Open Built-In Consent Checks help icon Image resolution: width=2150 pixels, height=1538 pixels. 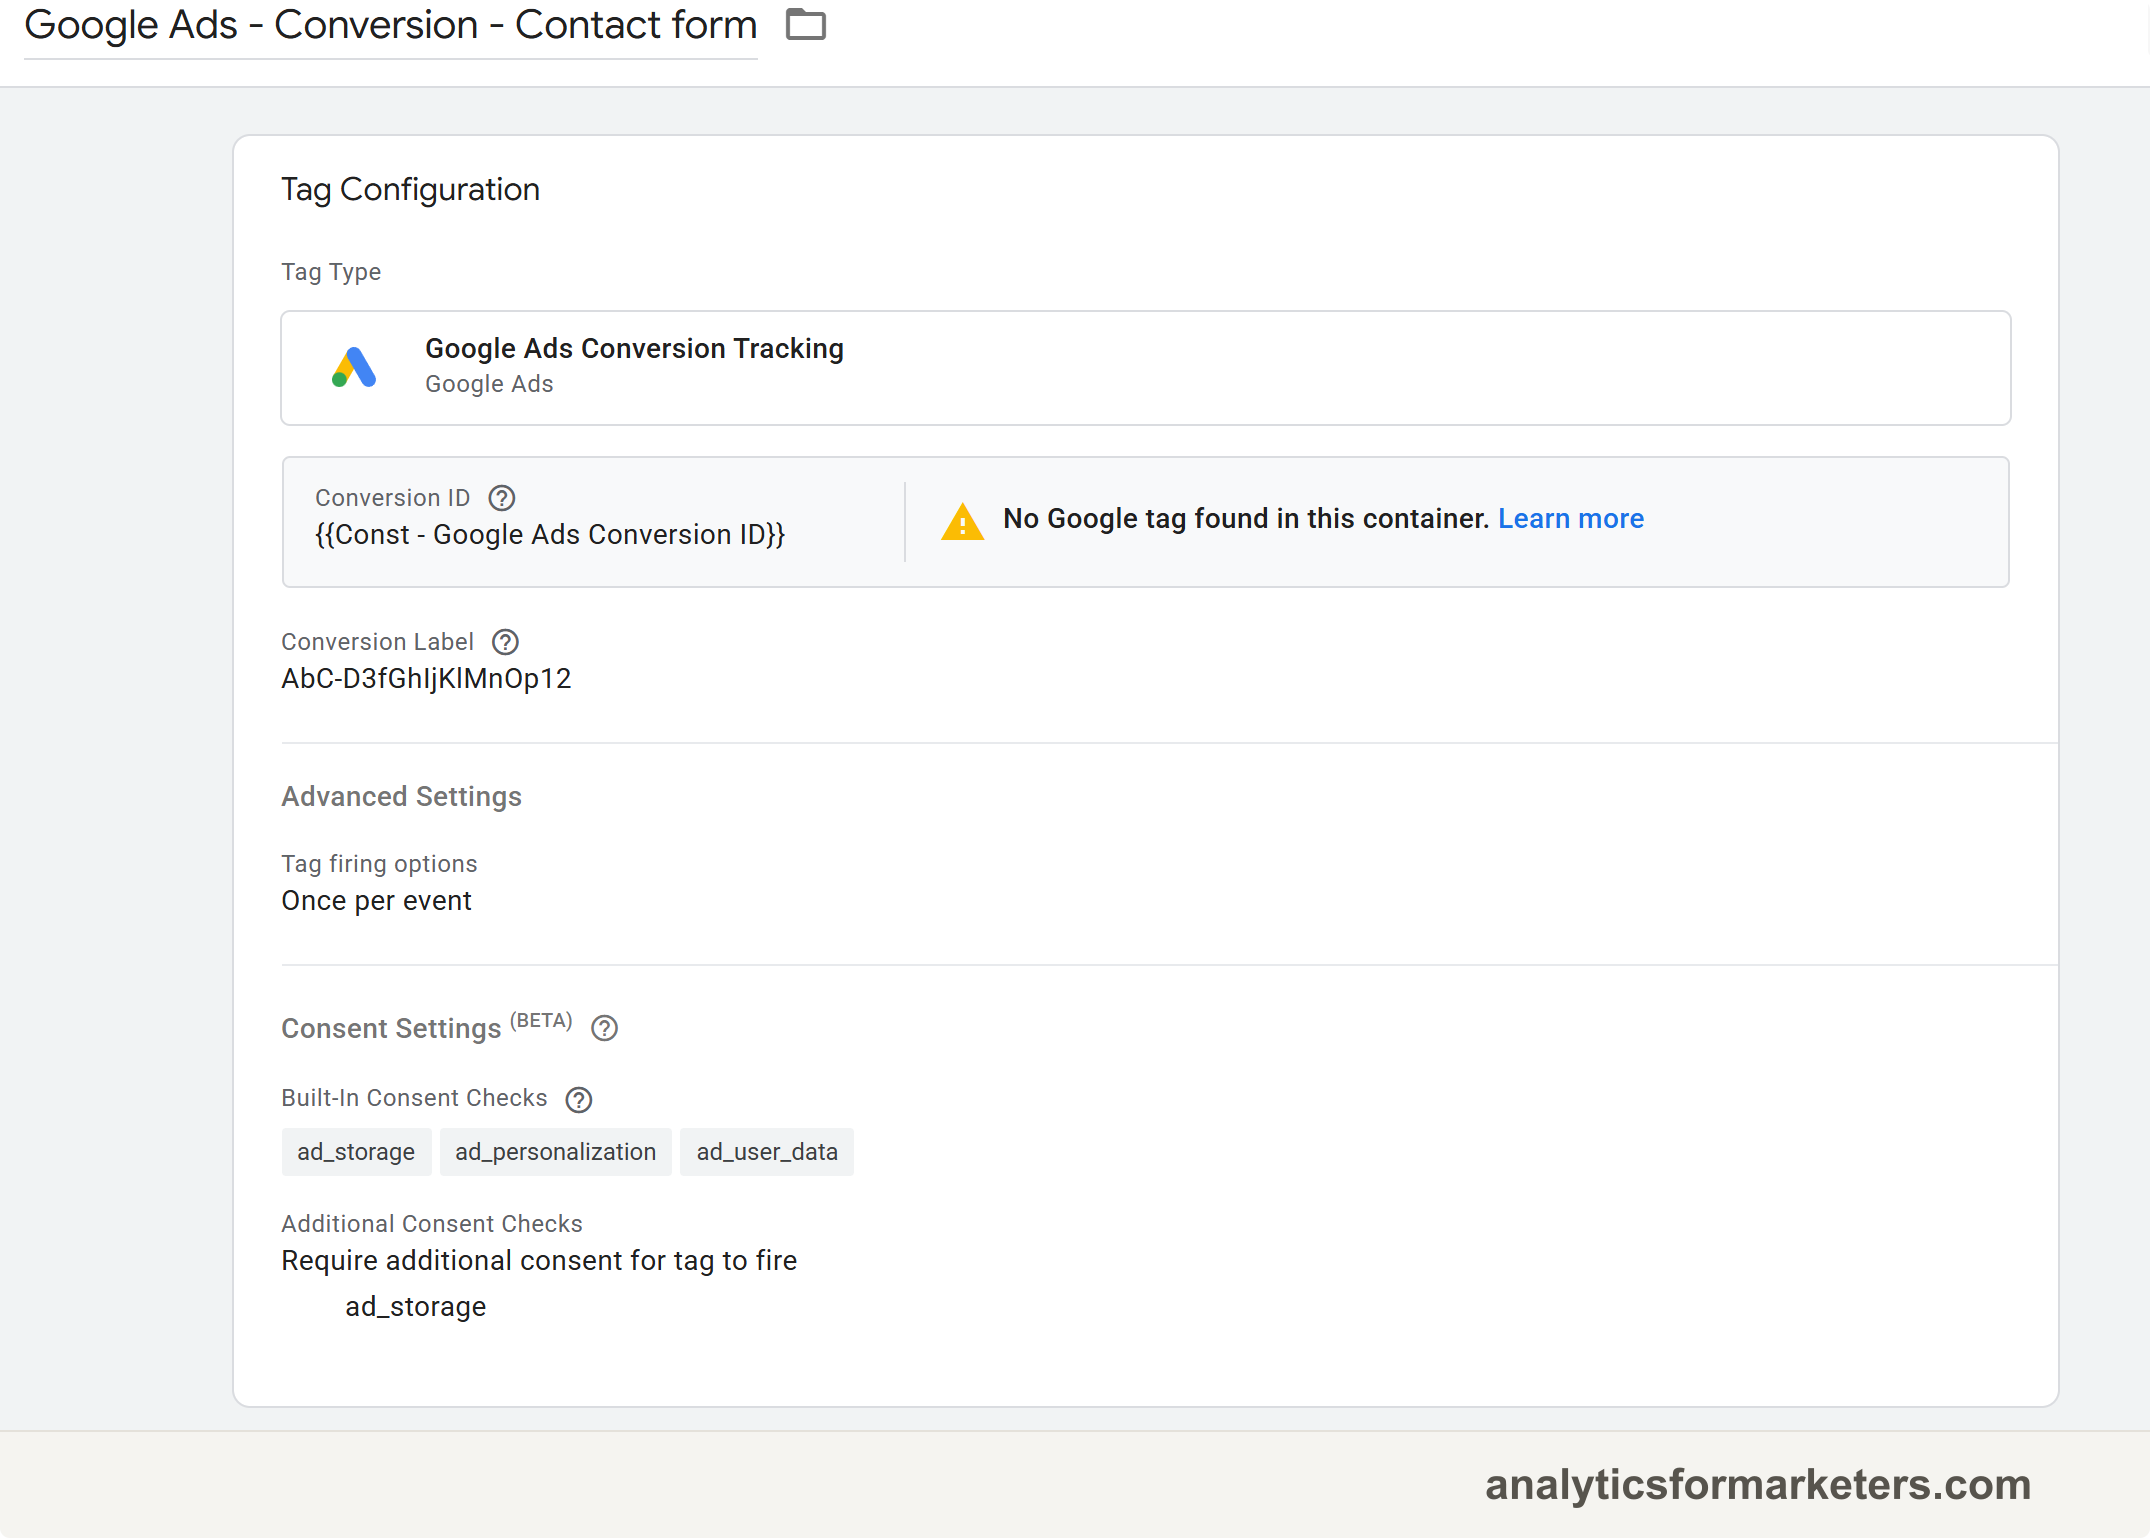point(579,1099)
